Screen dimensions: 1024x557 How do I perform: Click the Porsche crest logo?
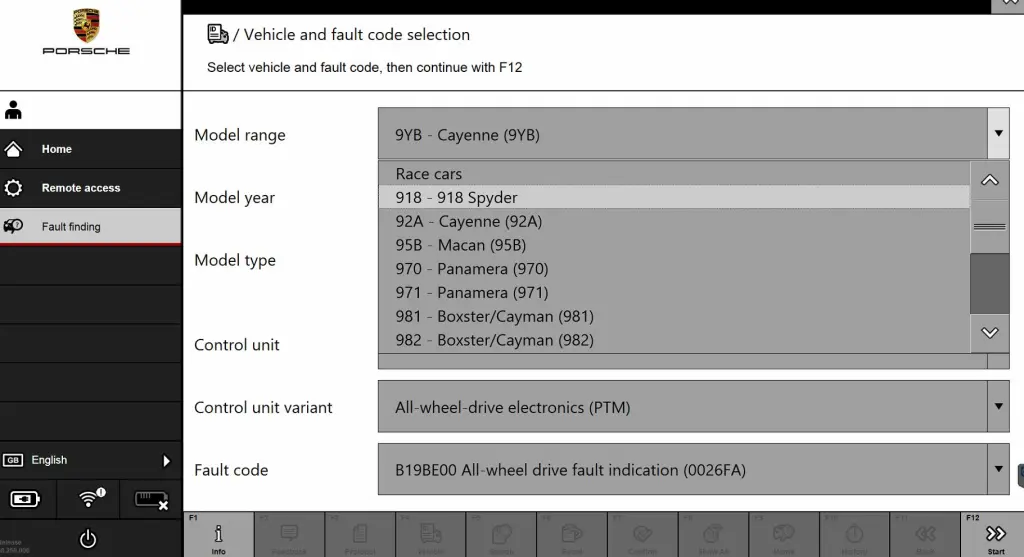(86, 26)
